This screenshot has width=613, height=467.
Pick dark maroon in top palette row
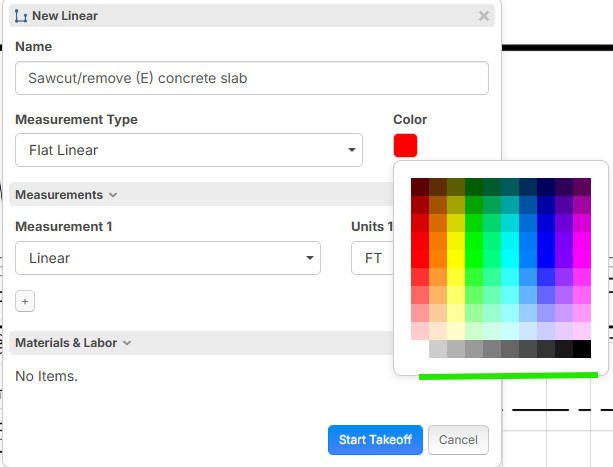click(420, 187)
